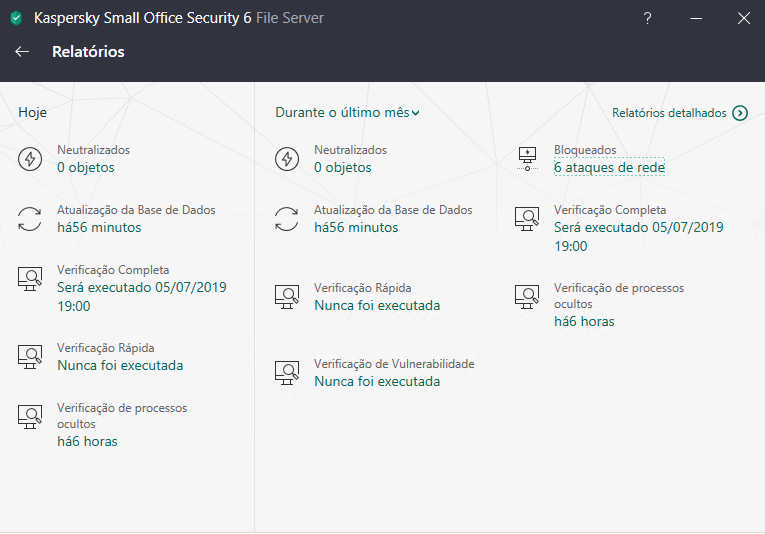Open the help question mark icon

[648, 18]
